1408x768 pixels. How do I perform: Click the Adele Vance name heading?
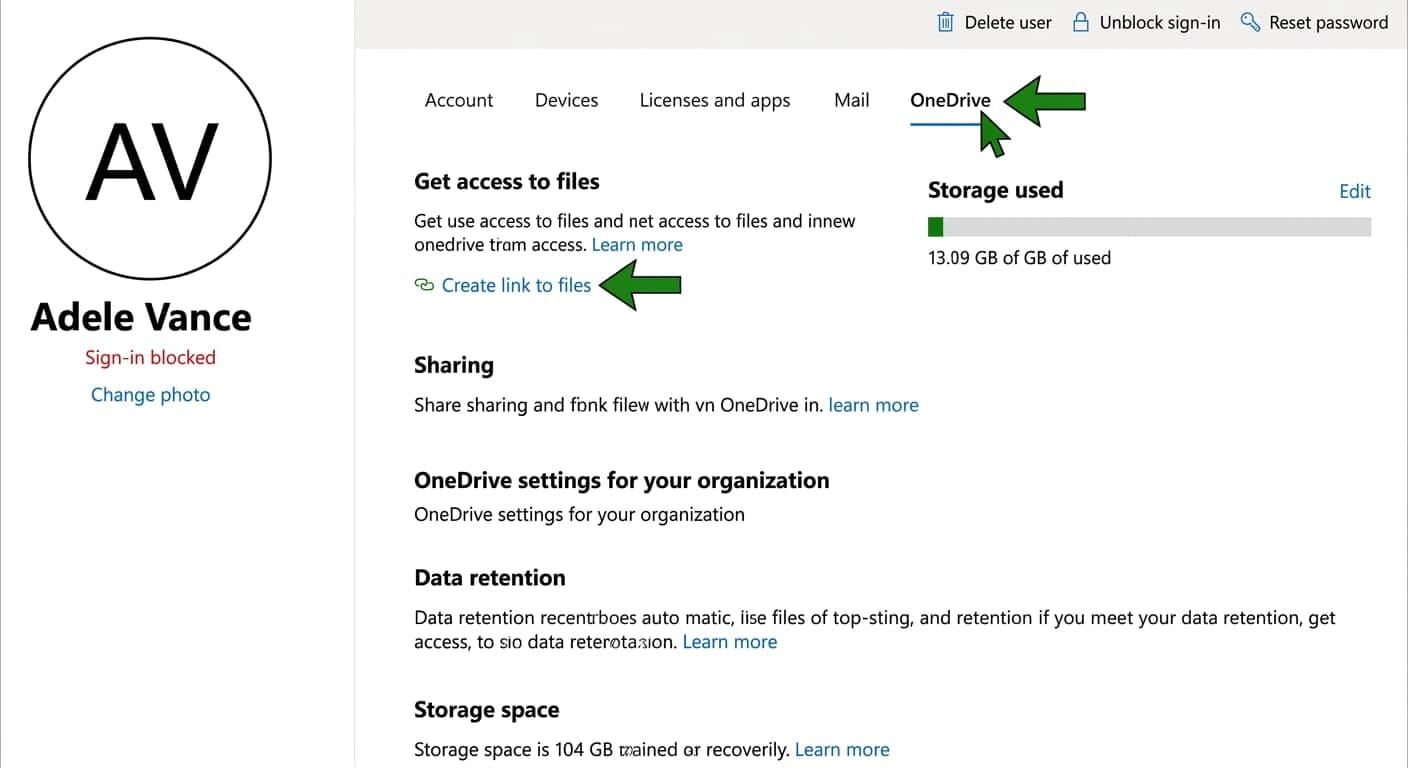[141, 317]
